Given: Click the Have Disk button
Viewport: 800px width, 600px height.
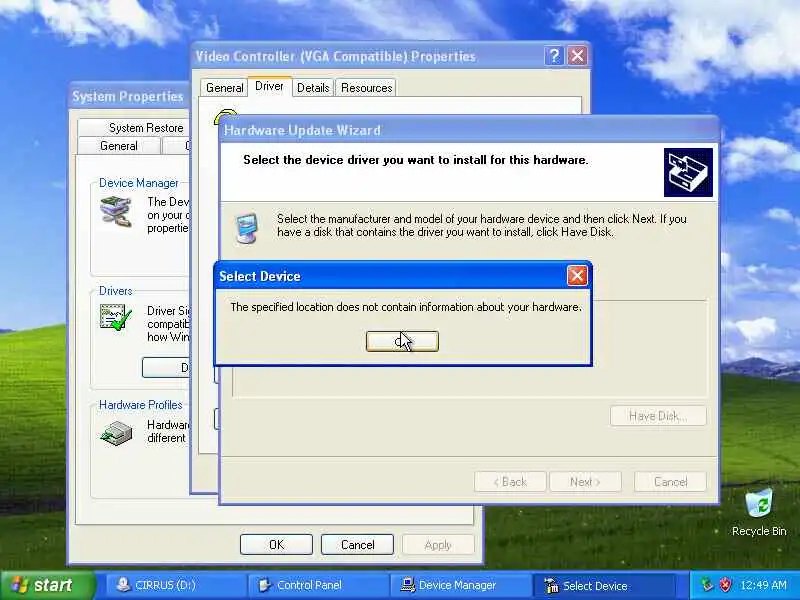Looking at the screenshot, I should click(658, 416).
